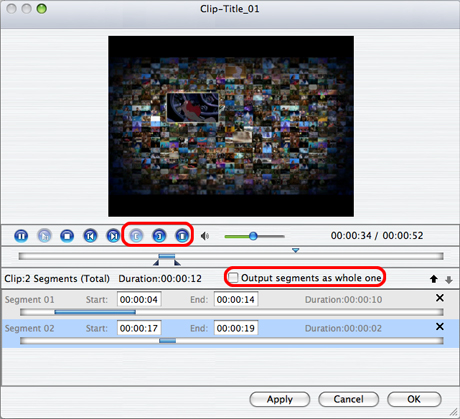Image resolution: width=460 pixels, height=419 pixels.
Task: Select the blue clip range on main timeline
Action: point(167,256)
